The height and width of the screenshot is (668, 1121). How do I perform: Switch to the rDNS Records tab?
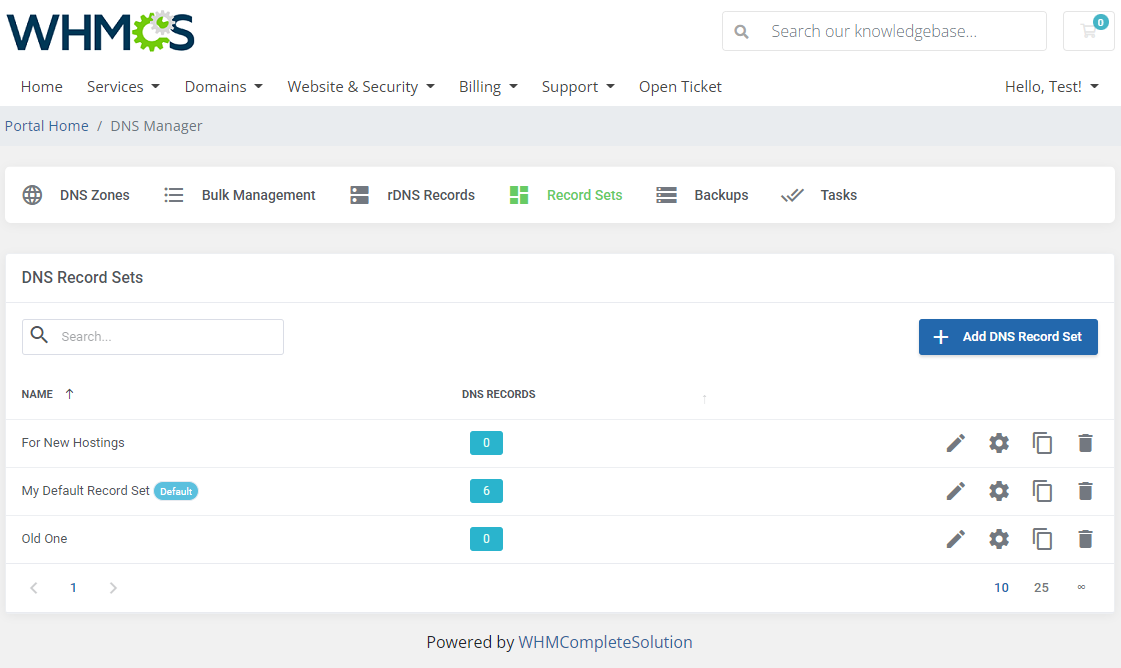(x=413, y=195)
